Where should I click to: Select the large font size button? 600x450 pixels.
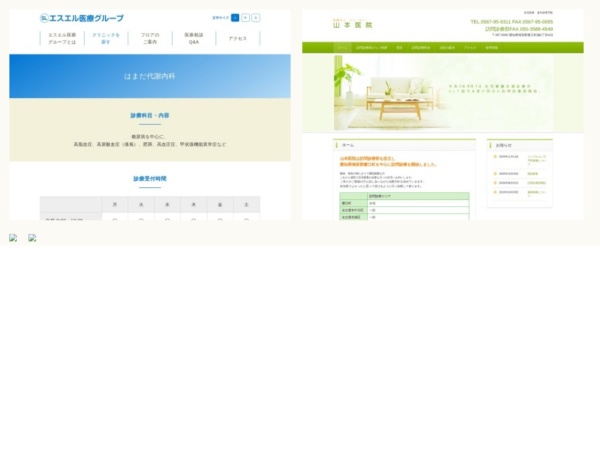click(256, 18)
